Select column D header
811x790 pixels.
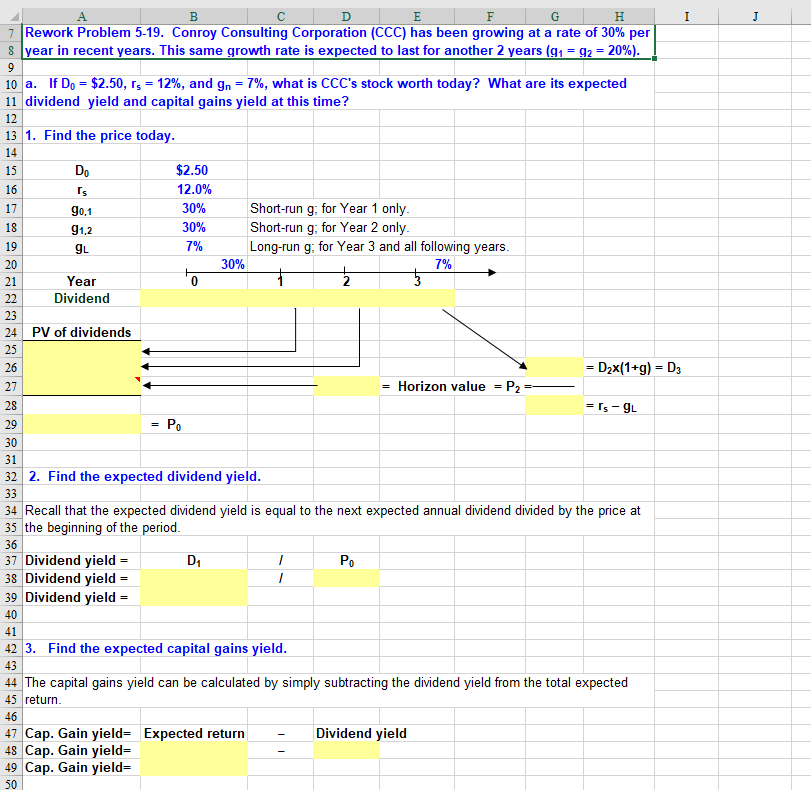pos(346,17)
